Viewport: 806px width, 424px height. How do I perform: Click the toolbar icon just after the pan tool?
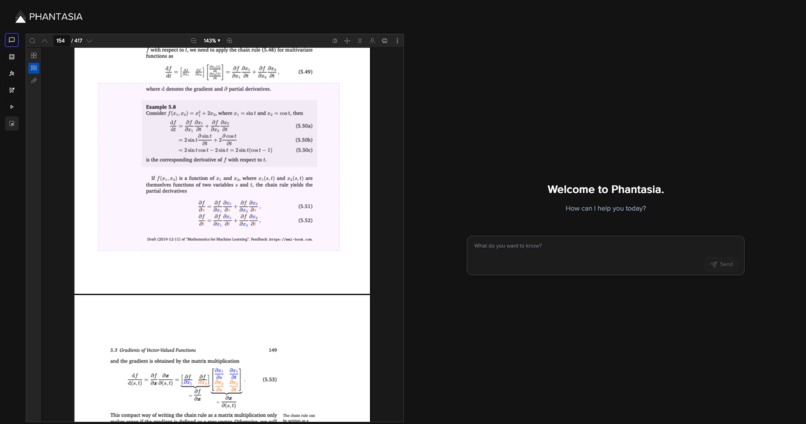359,41
